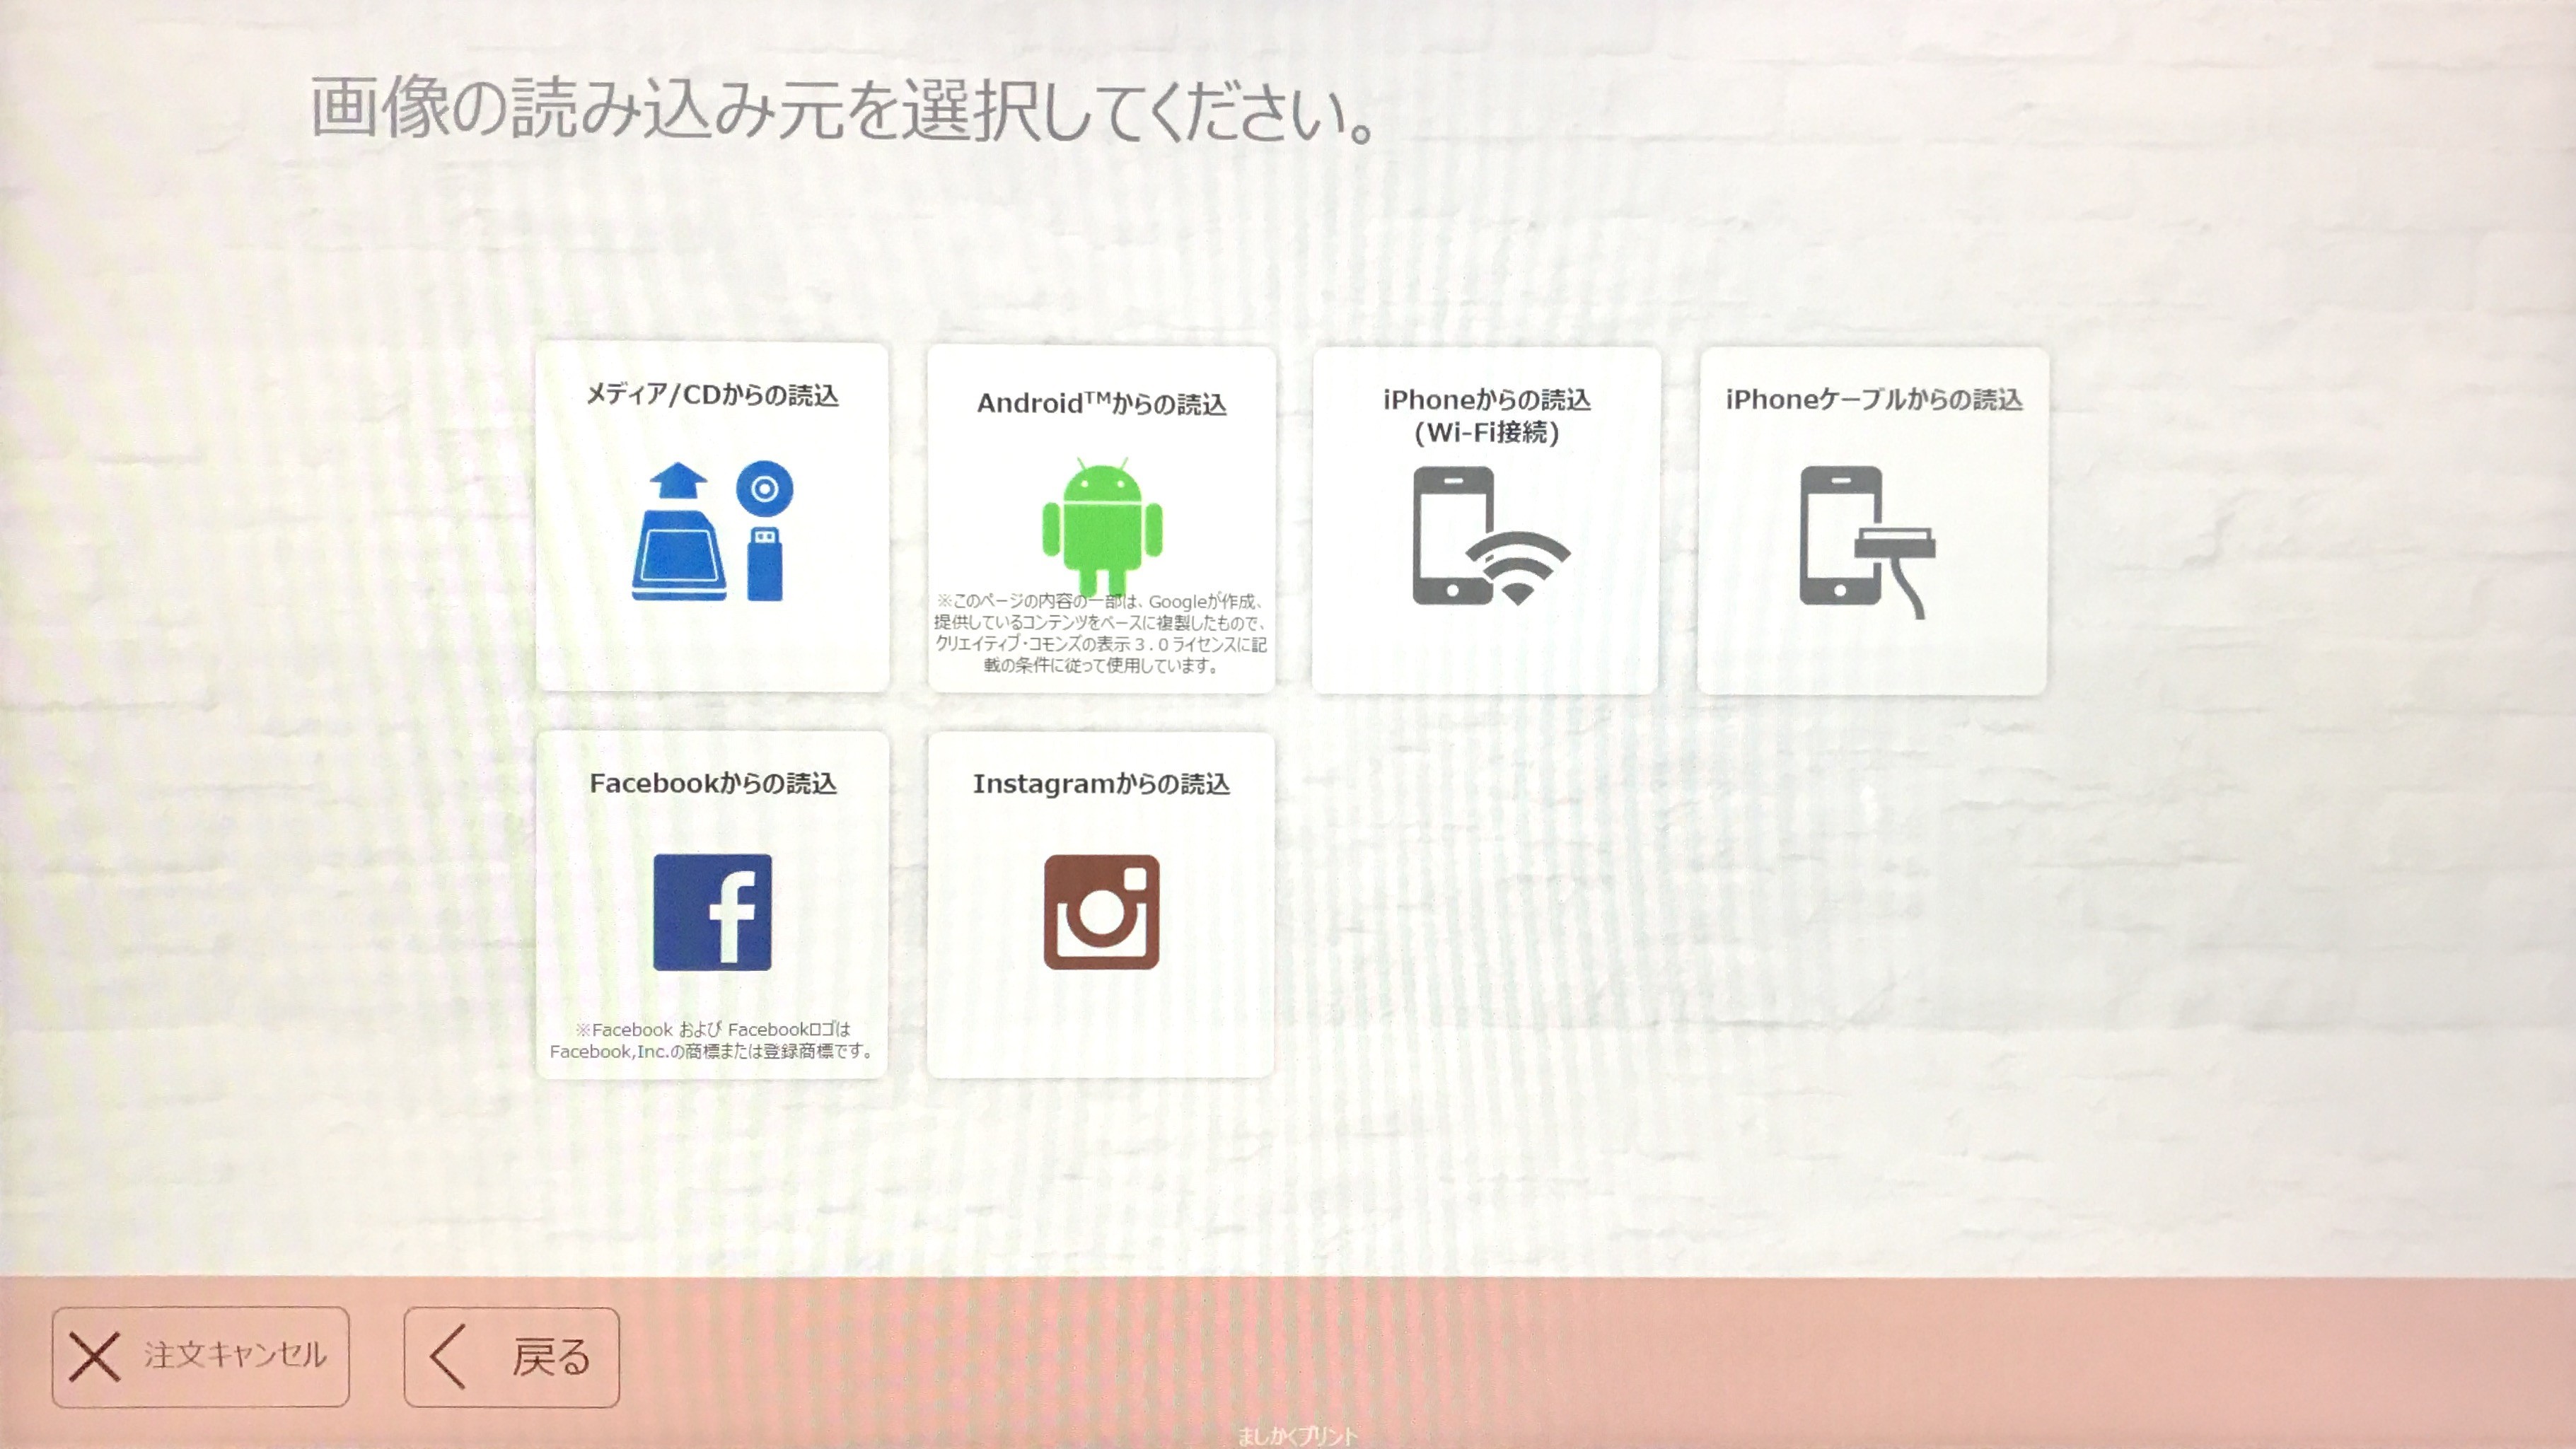
Task: Tap the Facebook logo icon
Action: (x=712, y=912)
